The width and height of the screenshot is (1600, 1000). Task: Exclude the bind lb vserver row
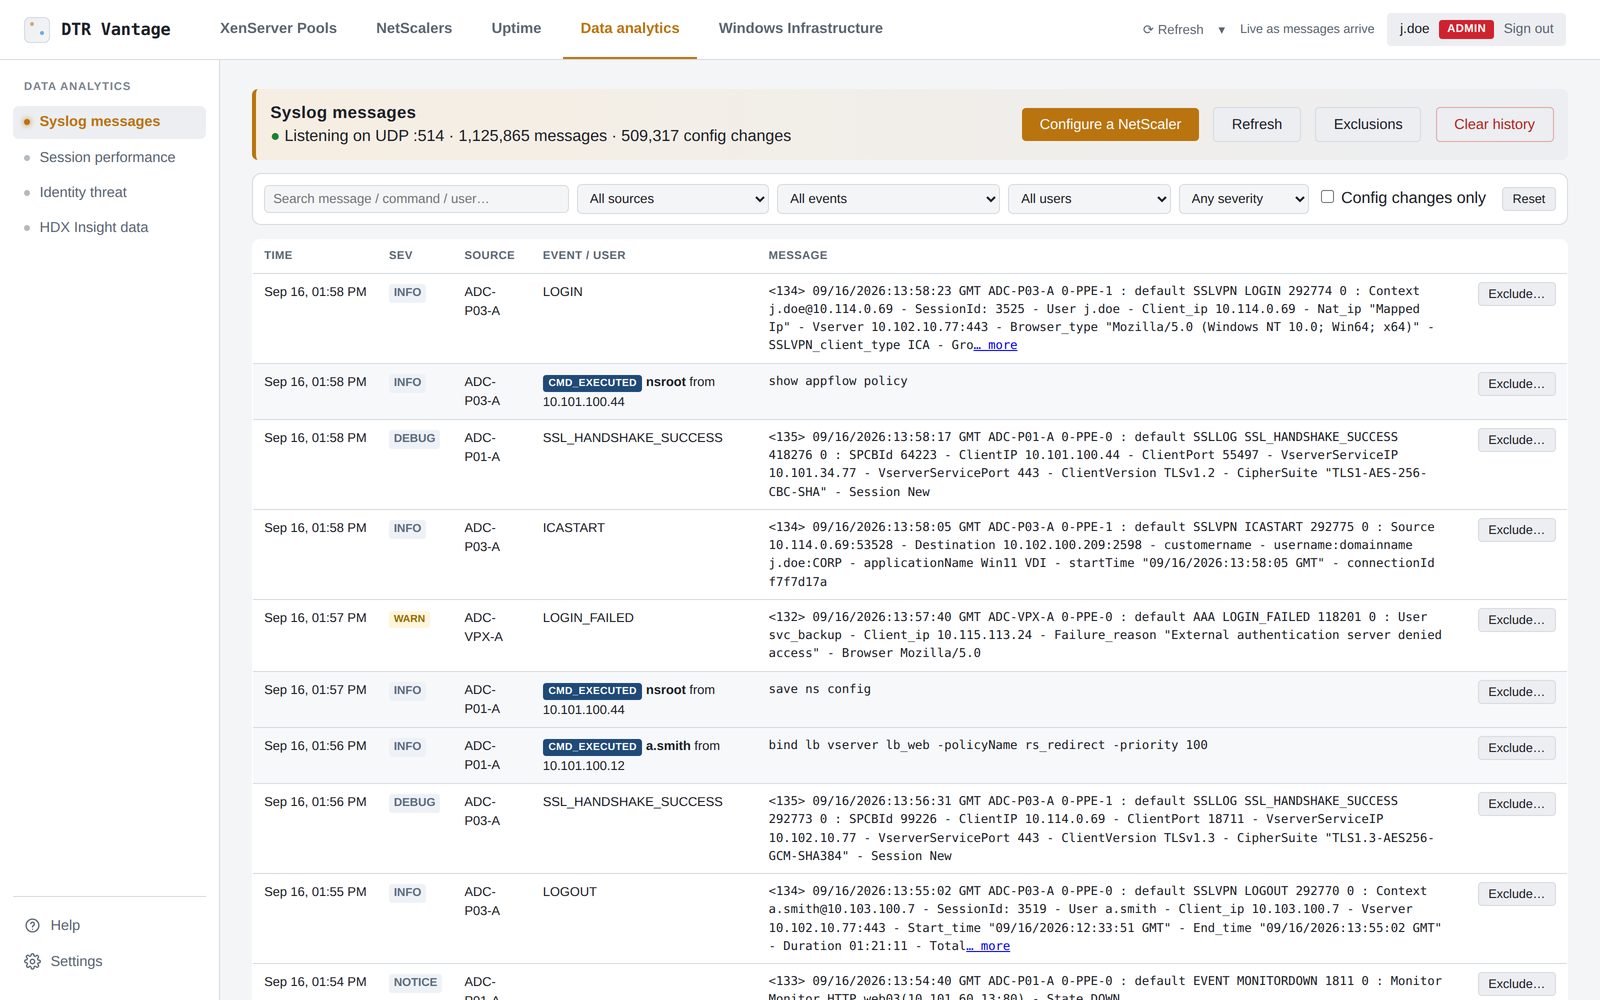pos(1516,748)
